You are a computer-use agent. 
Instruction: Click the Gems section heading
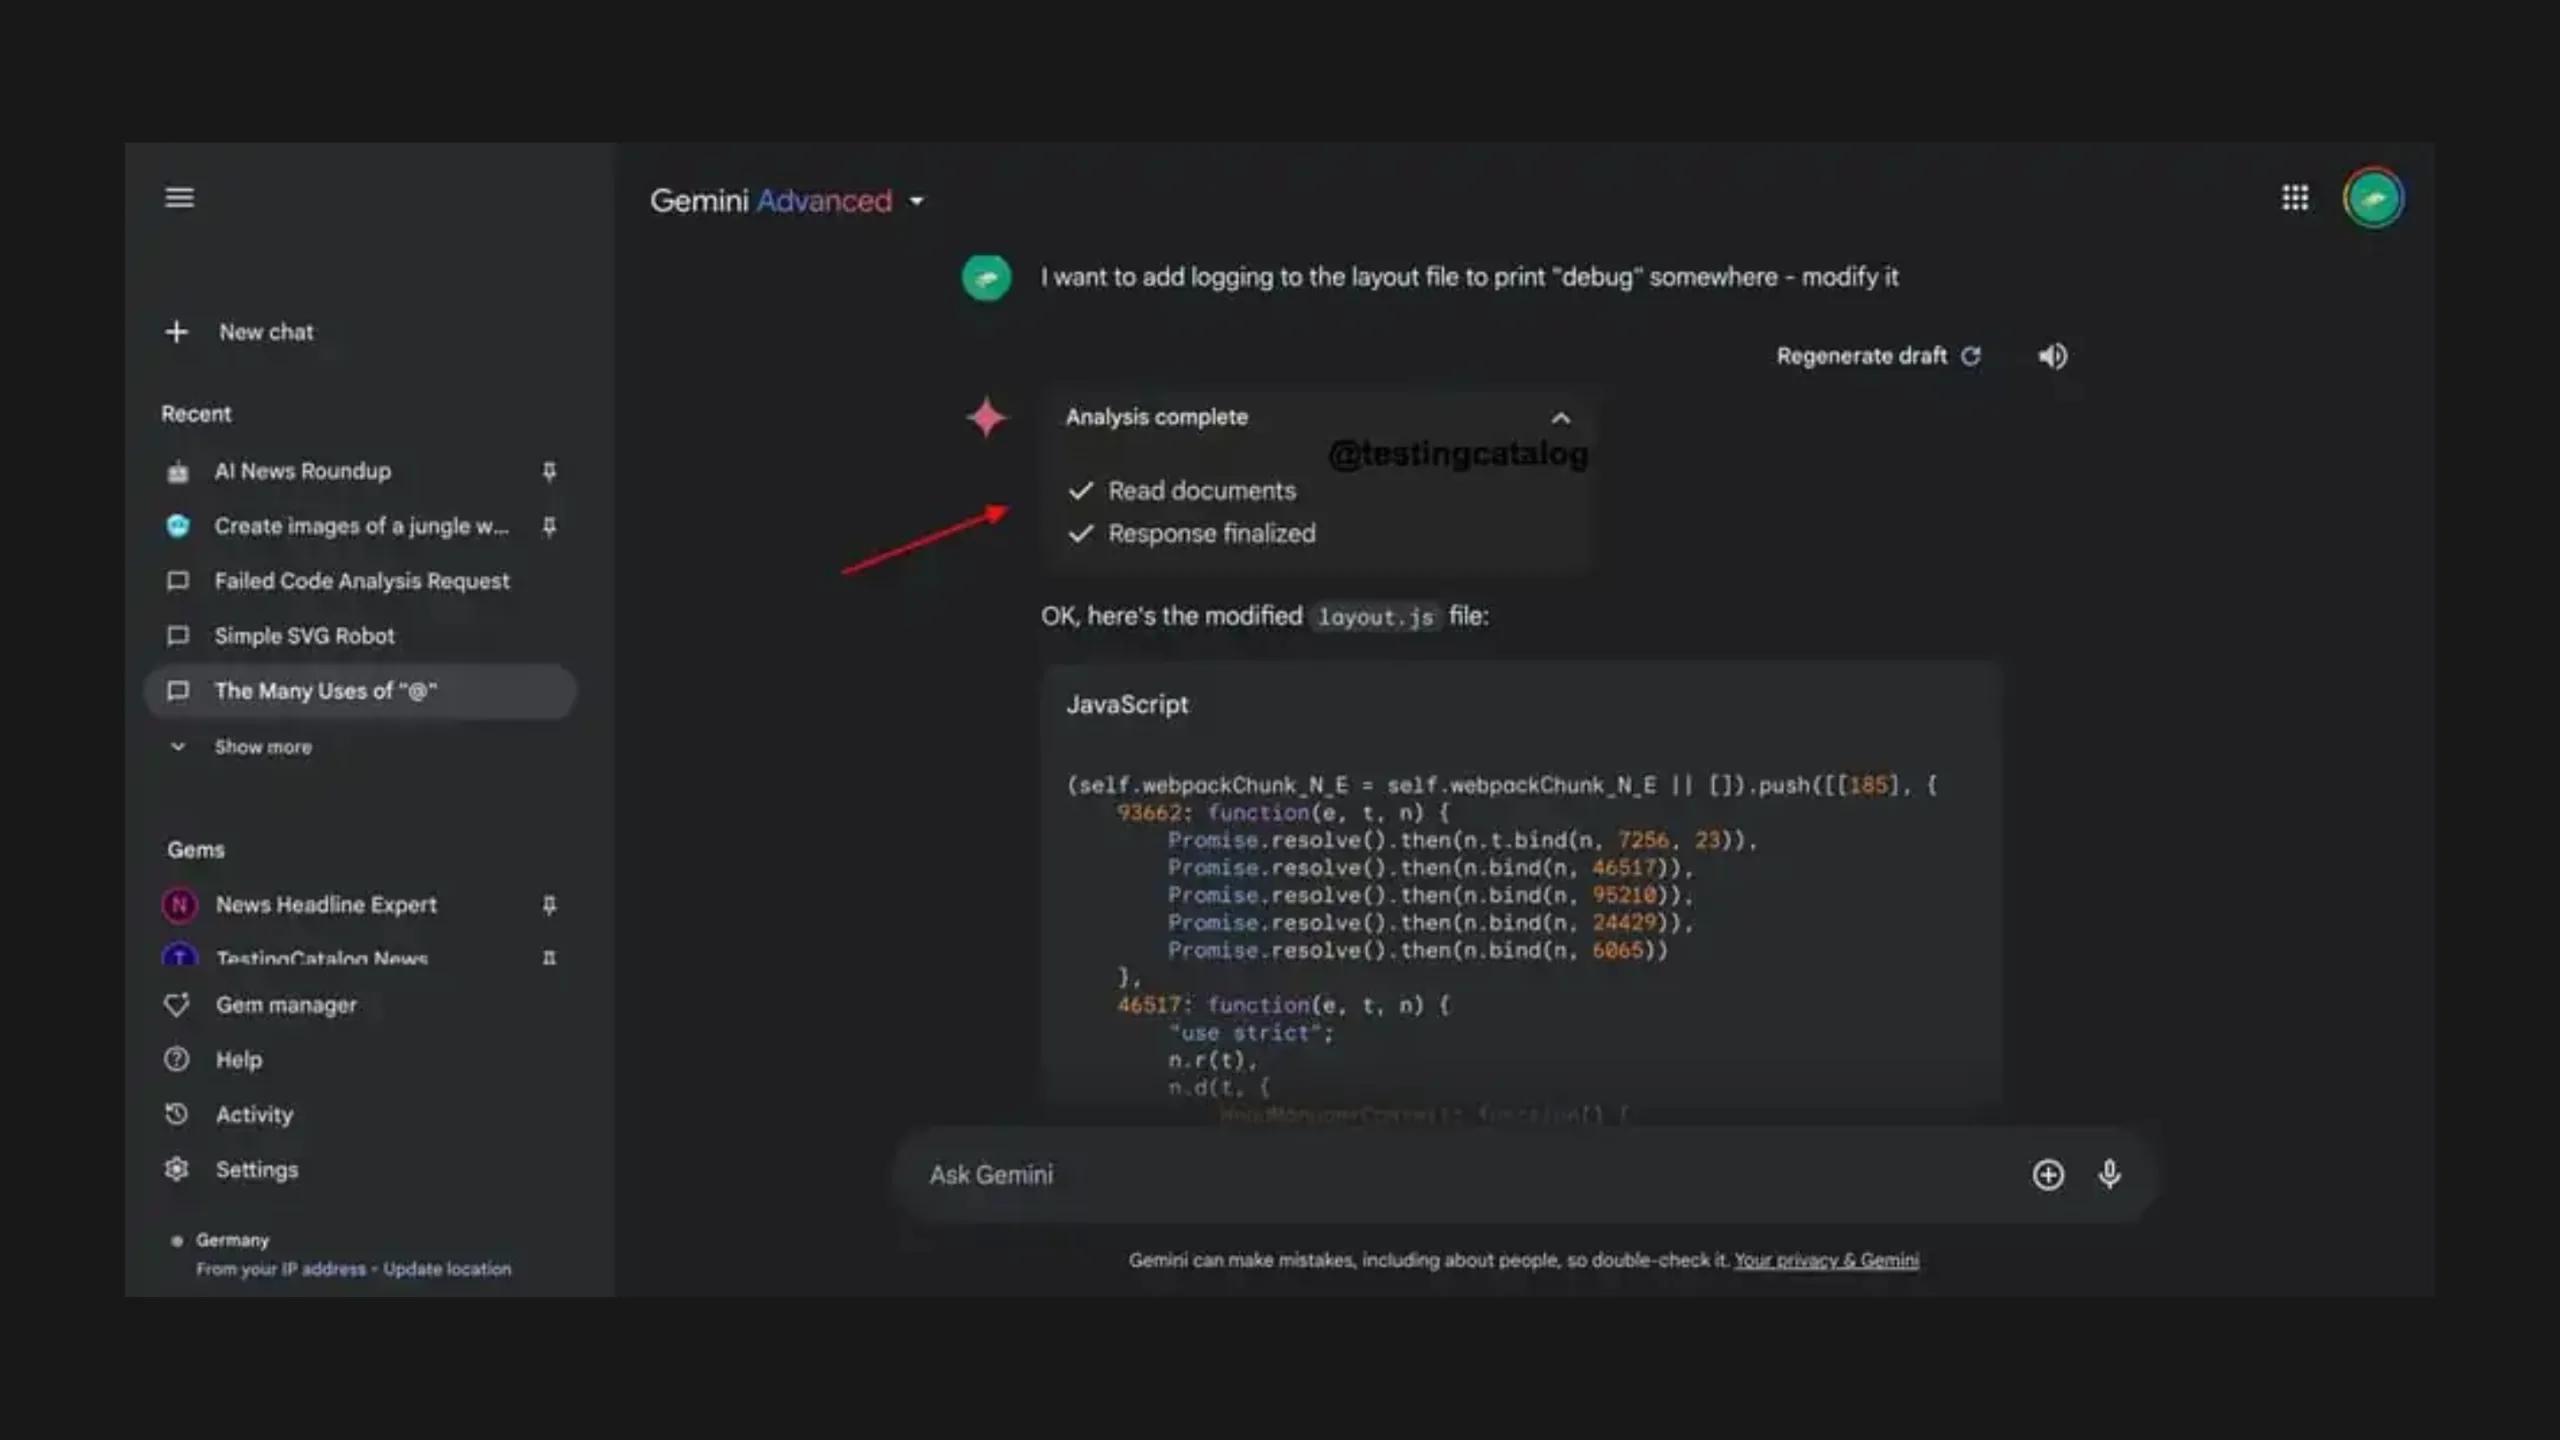[196, 850]
